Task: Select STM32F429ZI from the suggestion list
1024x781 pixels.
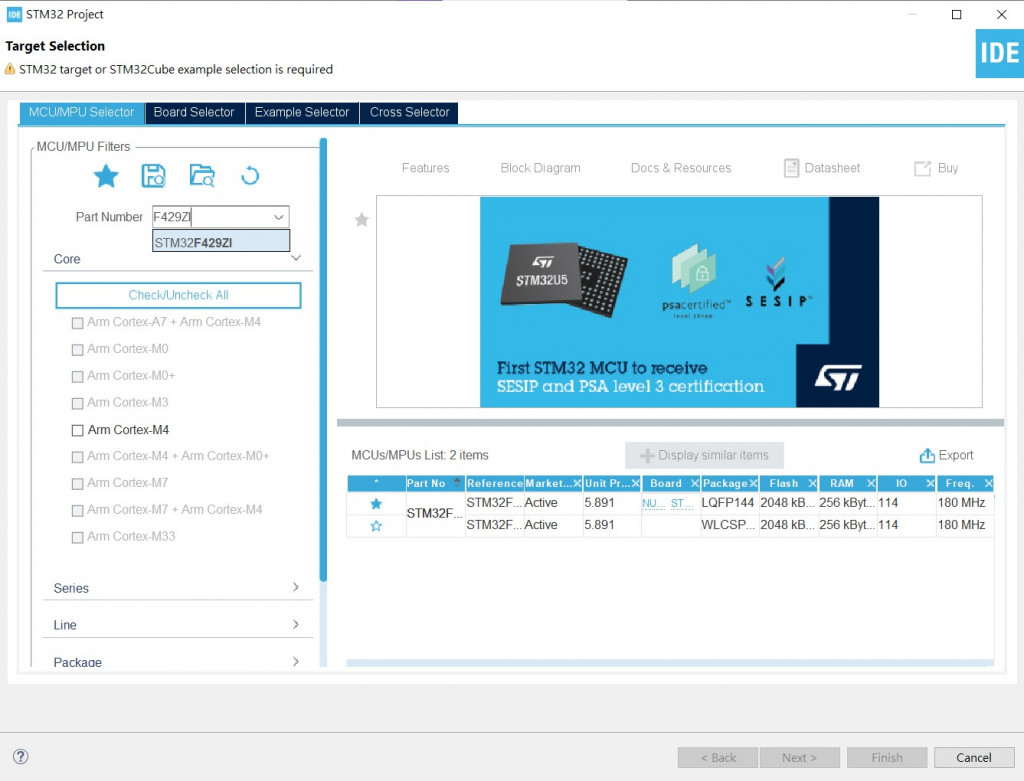Action: [221, 242]
